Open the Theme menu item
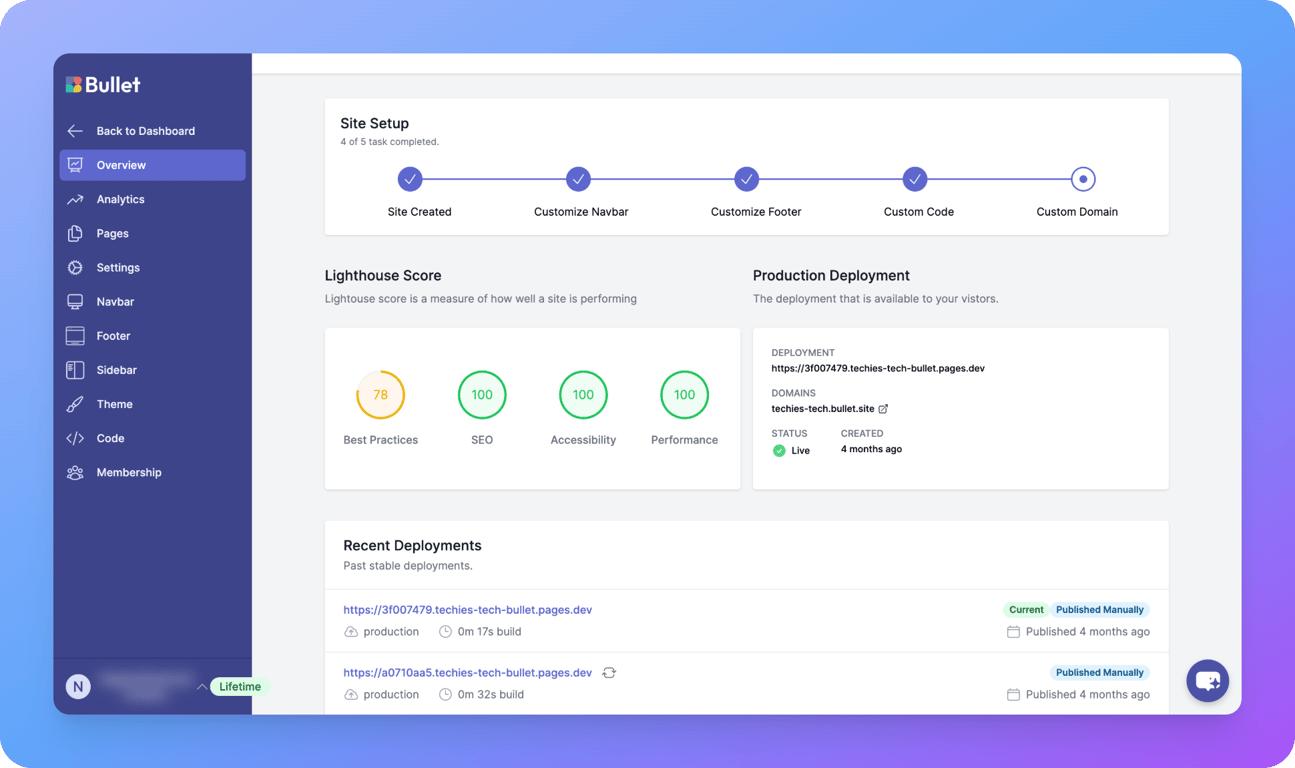This screenshot has width=1295, height=768. pyautogui.click(x=152, y=404)
